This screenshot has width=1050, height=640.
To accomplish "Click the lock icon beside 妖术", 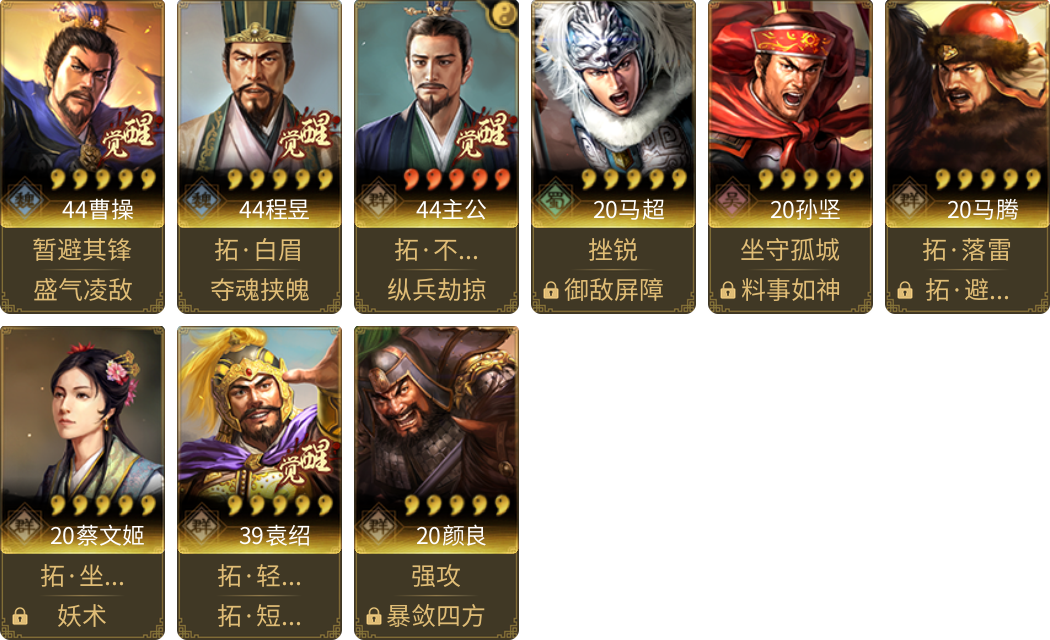I will pyautogui.click(x=20, y=616).
